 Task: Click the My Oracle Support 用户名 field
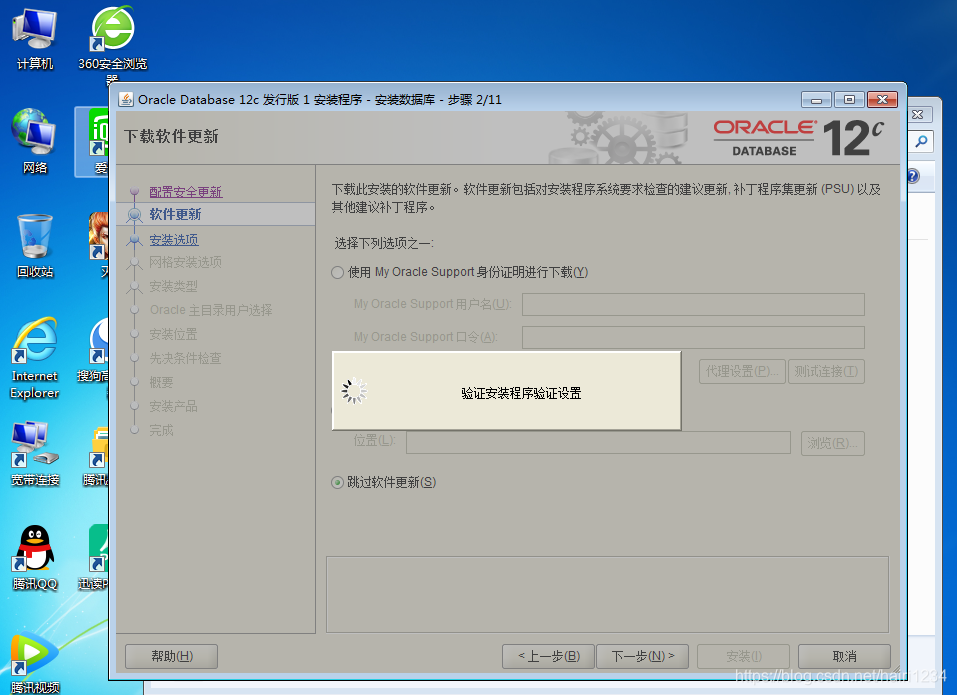693,304
